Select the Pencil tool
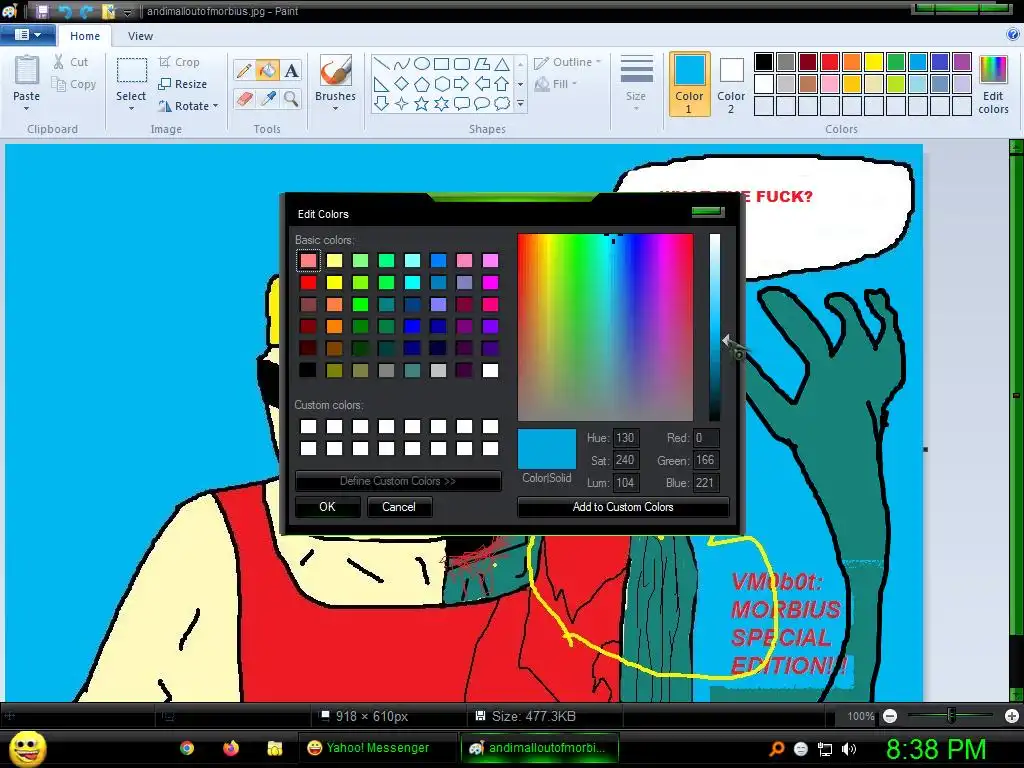This screenshot has height=768, width=1024. [x=244, y=70]
